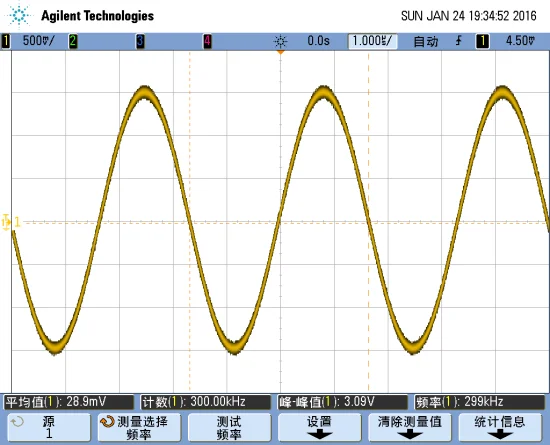Viewport: 550px width, 445px height.
Task: Click the 自动 trigger mode label
Action: tap(426, 41)
